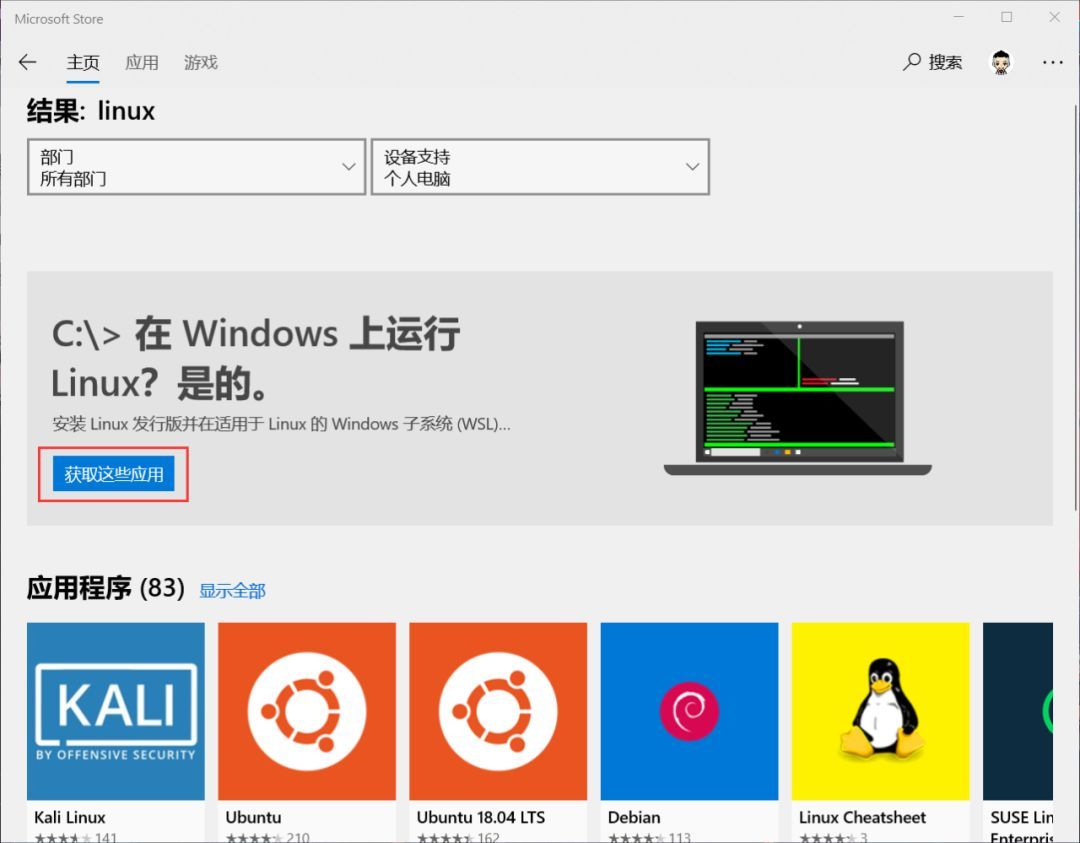The width and height of the screenshot is (1080, 843).
Task: Close the Microsoft Store window
Action: tap(1055, 17)
